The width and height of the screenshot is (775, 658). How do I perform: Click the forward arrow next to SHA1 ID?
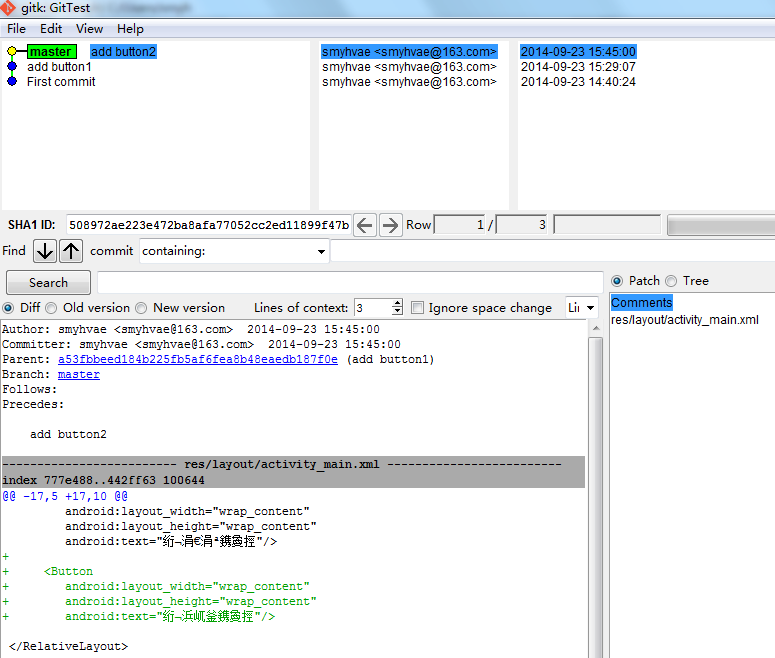[391, 225]
